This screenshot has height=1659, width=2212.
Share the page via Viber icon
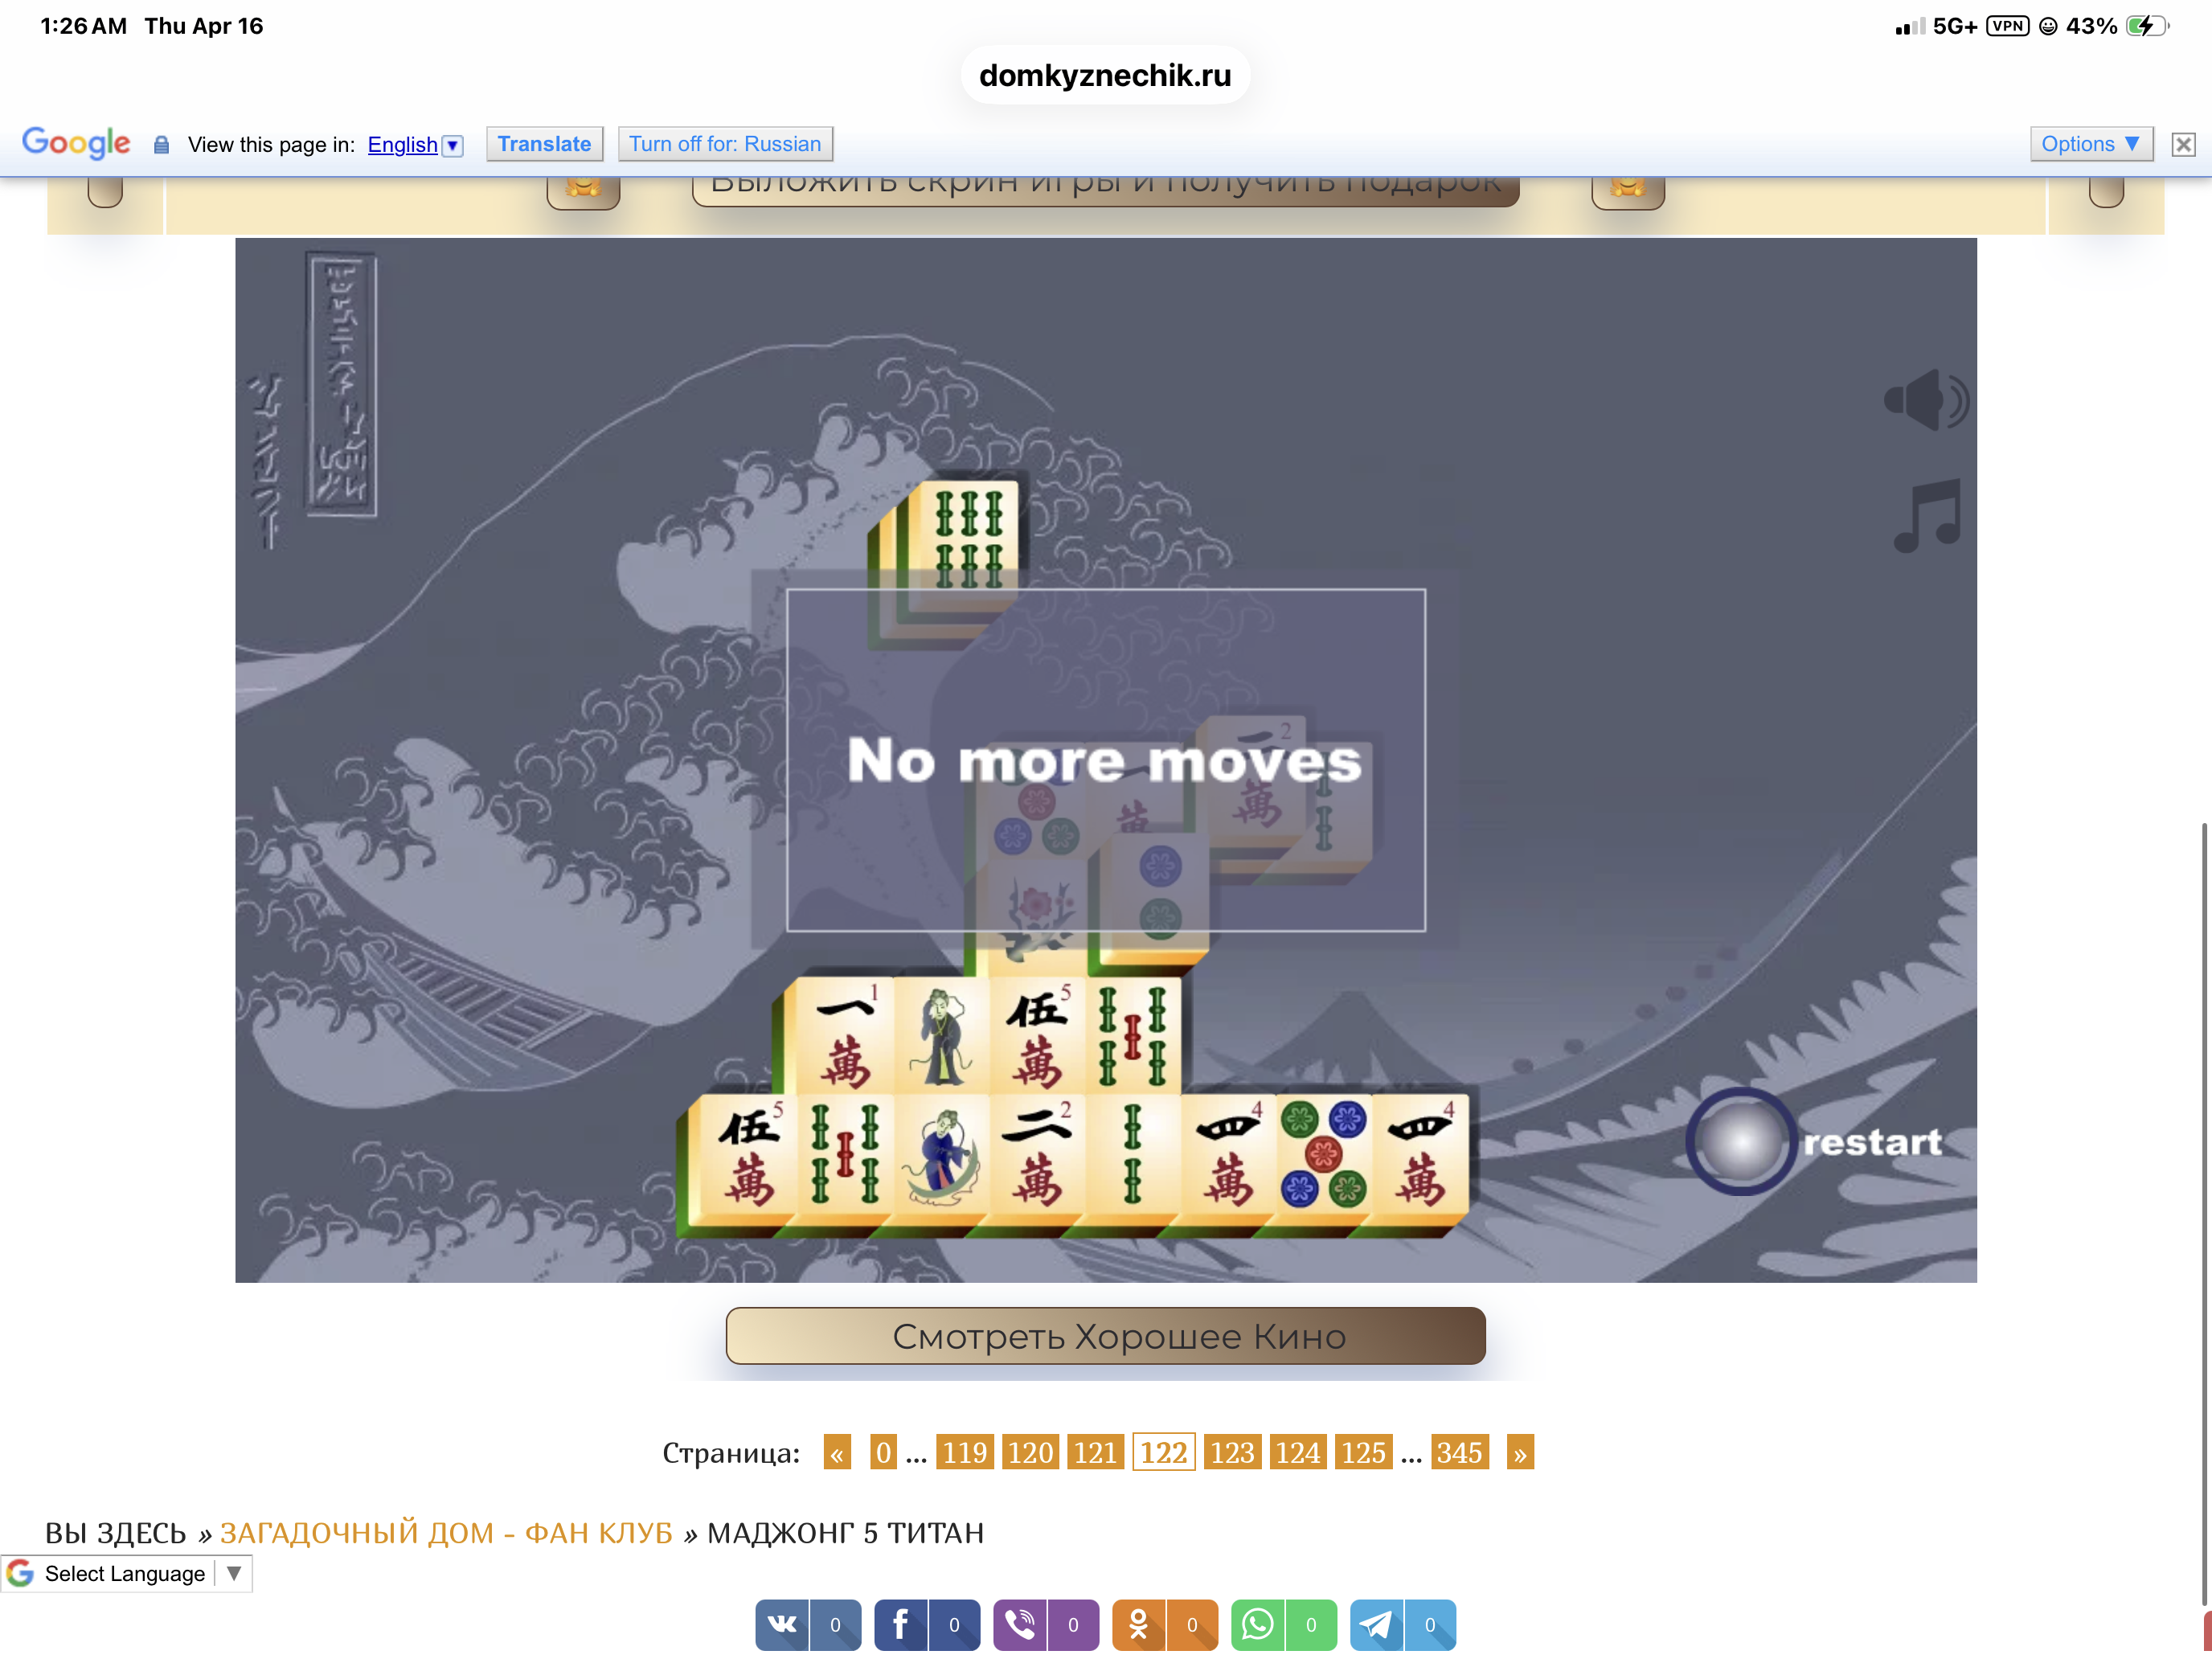point(1019,1624)
